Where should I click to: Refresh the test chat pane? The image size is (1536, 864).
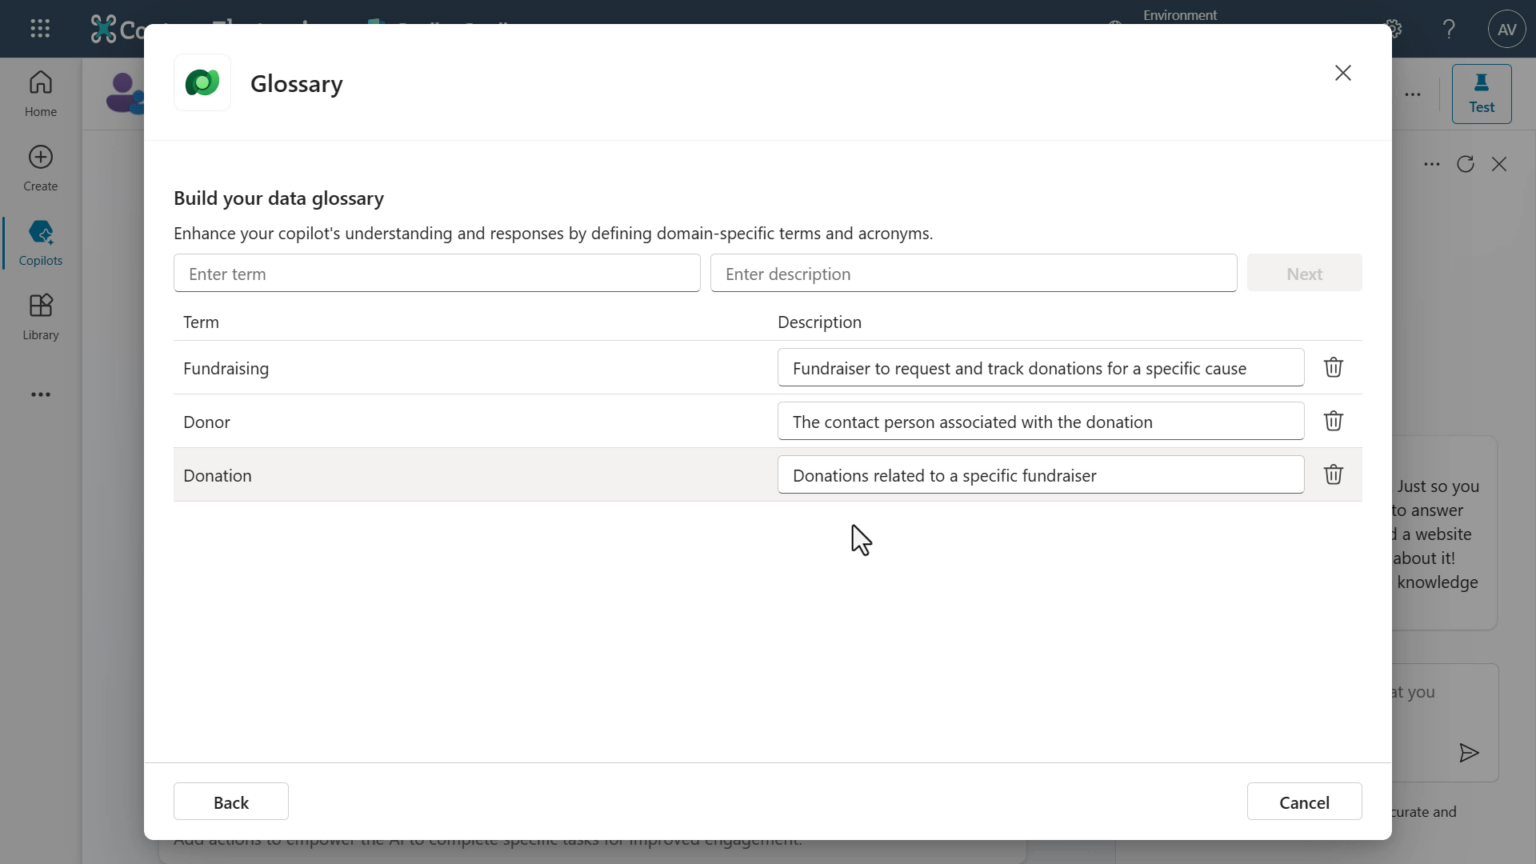(1465, 164)
